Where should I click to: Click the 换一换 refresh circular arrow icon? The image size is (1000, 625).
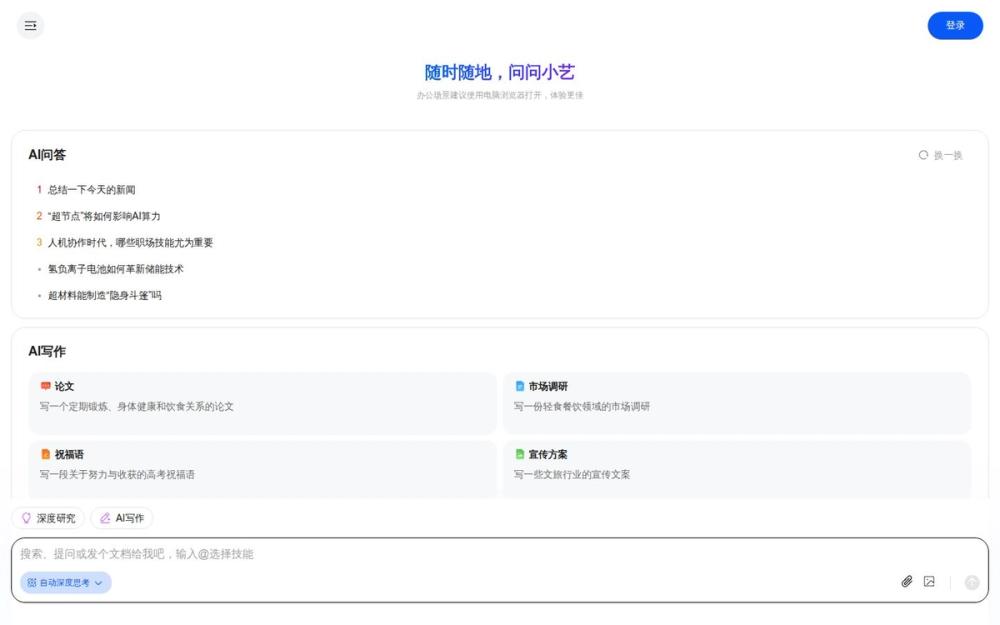[923, 155]
